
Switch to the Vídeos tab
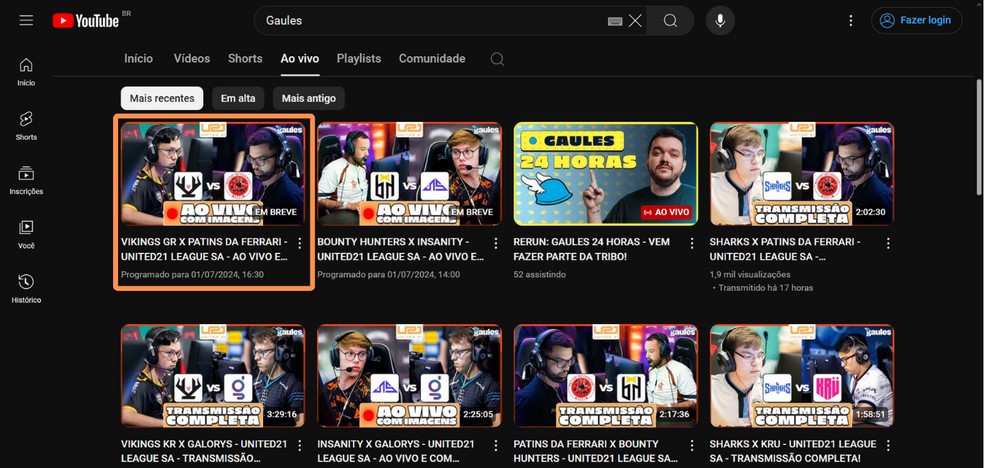(x=192, y=58)
